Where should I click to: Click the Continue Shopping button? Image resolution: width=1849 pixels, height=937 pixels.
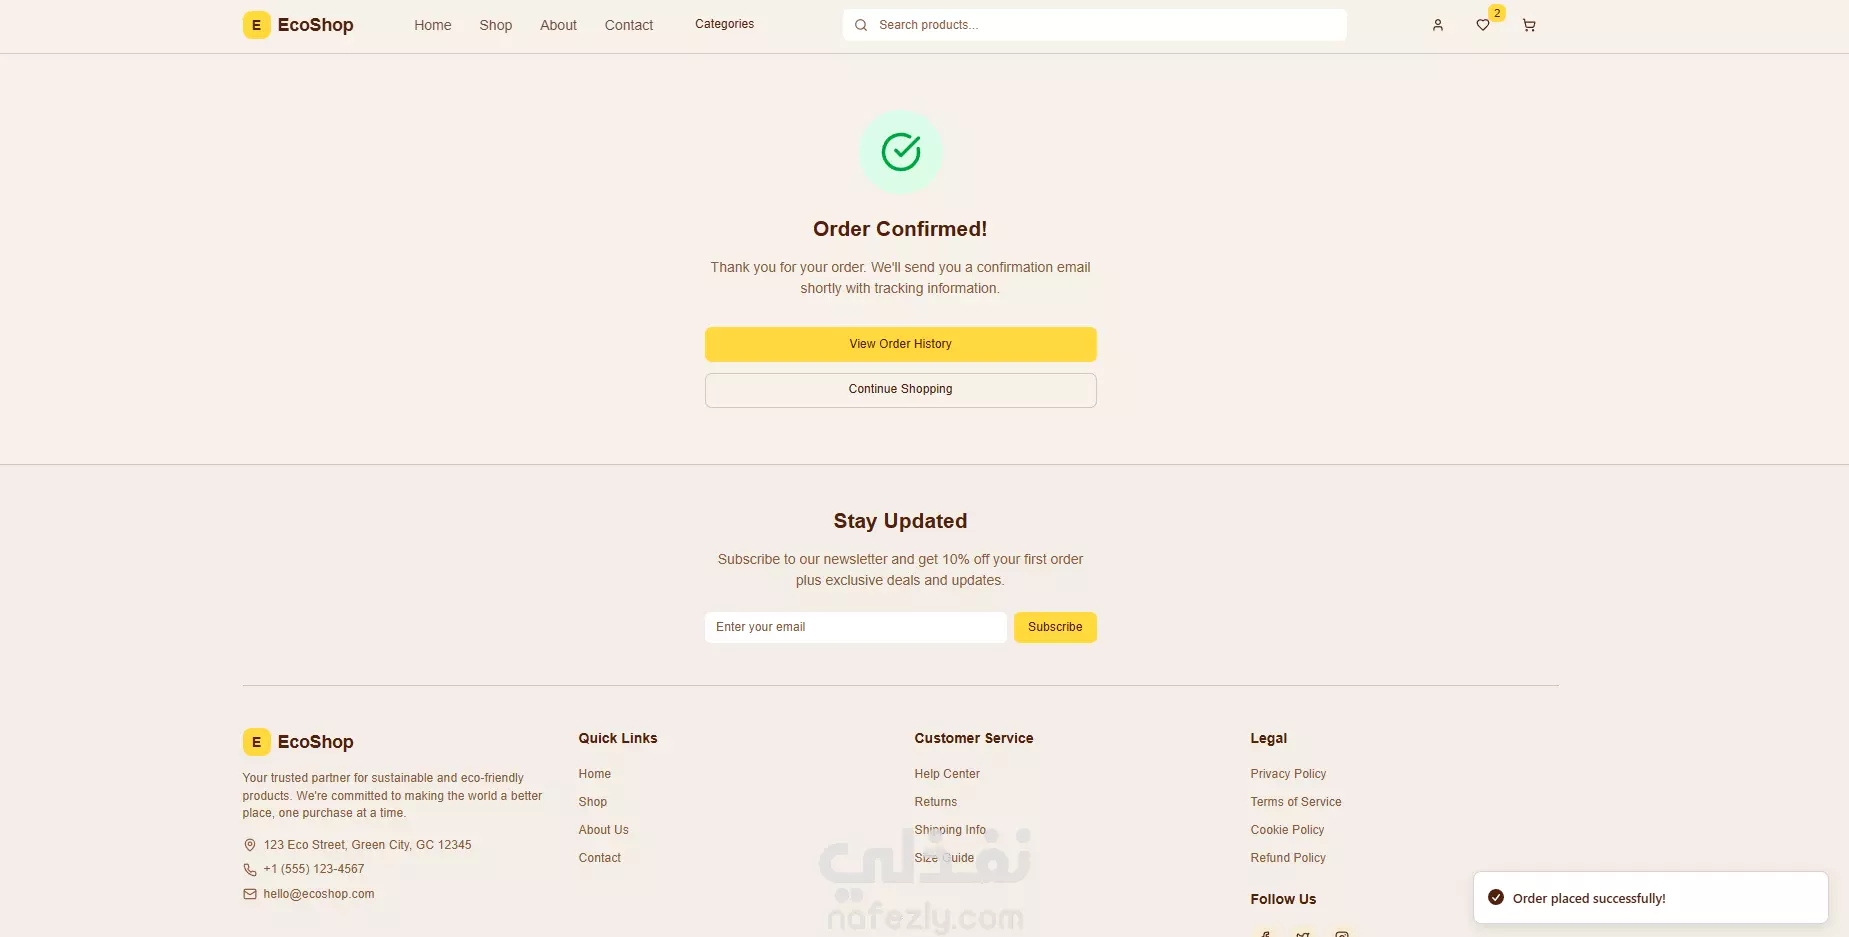pyautogui.click(x=901, y=390)
